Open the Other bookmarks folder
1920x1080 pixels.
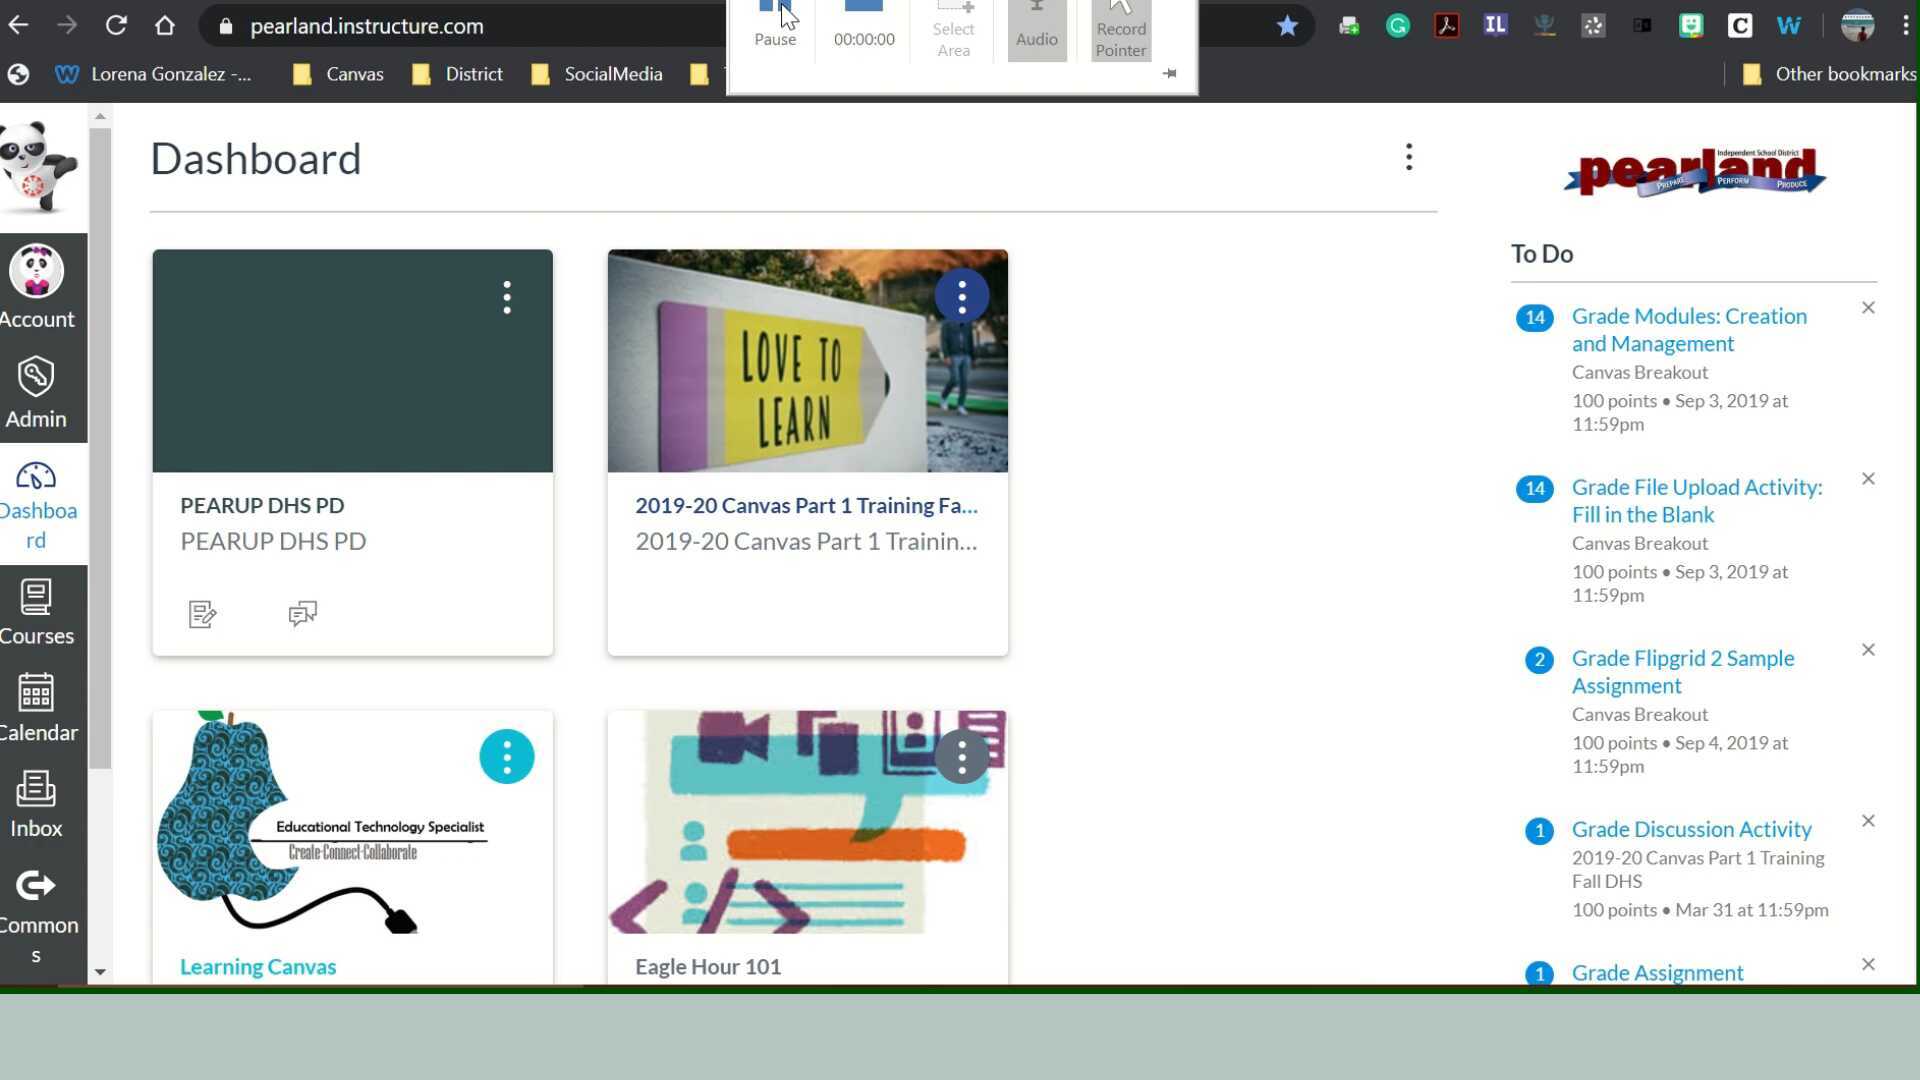click(1829, 74)
